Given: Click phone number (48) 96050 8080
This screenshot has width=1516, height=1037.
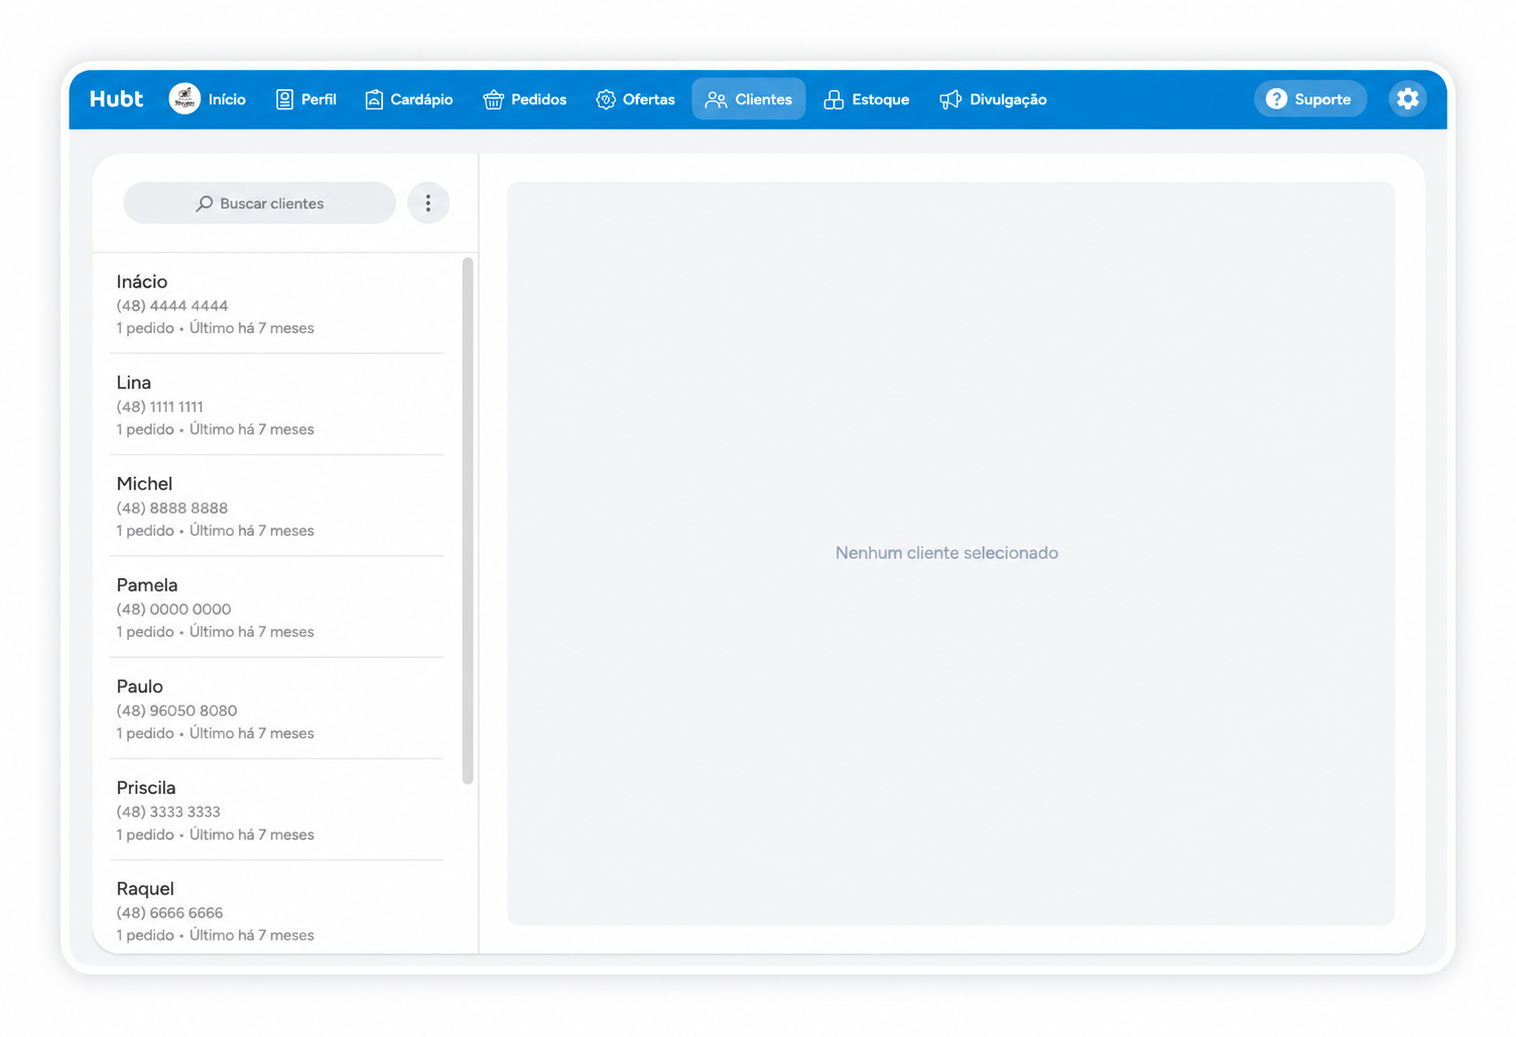Looking at the screenshot, I should [x=177, y=711].
